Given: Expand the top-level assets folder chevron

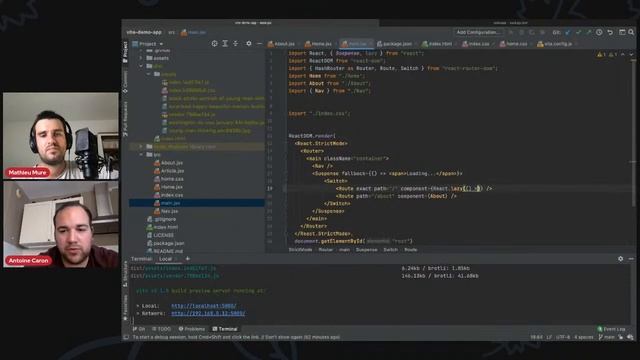Looking at the screenshot, I should click(141, 58).
